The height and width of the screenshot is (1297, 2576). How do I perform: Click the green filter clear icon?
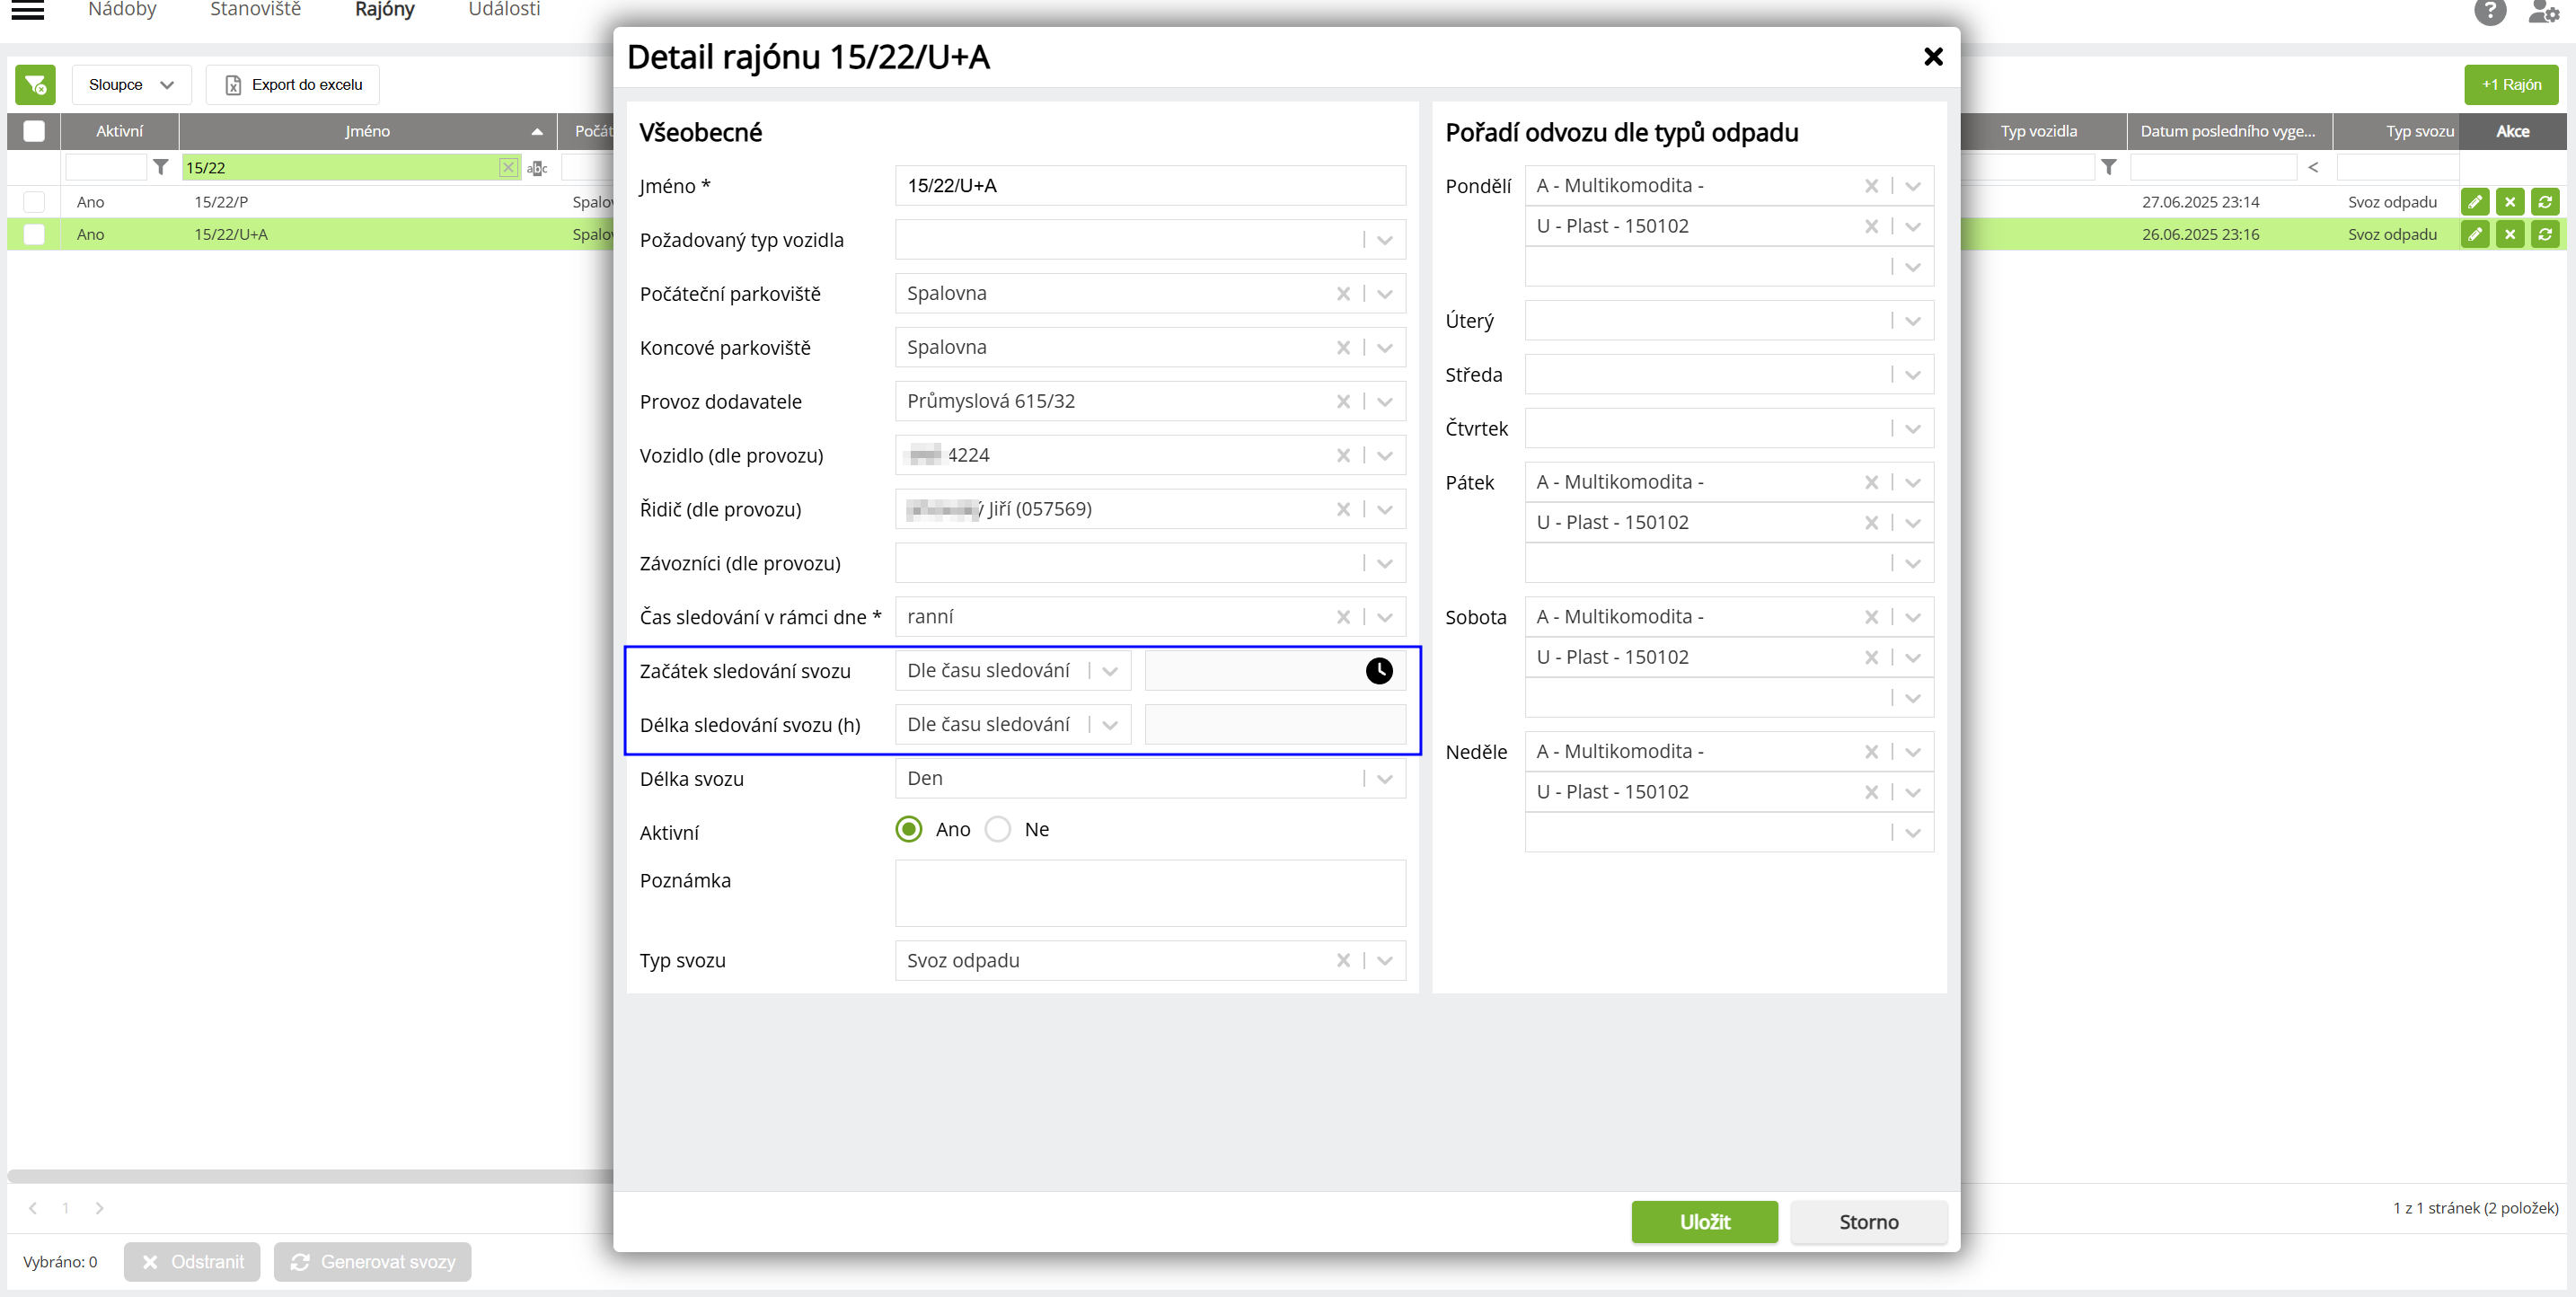pyautogui.click(x=35, y=85)
